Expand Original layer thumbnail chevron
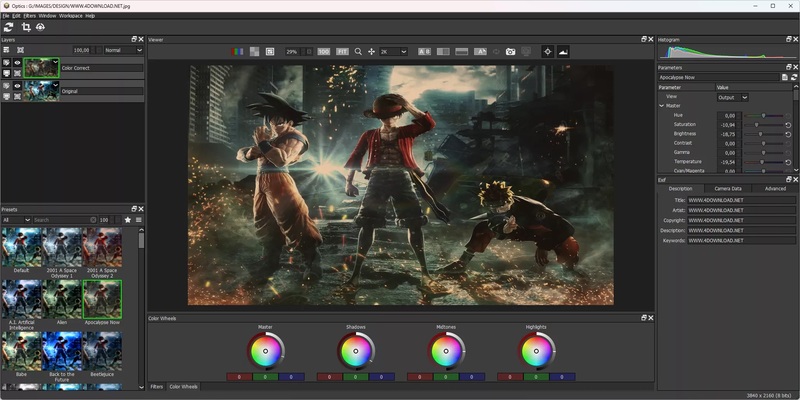Viewport: 800px width, 400px height. tap(56, 84)
